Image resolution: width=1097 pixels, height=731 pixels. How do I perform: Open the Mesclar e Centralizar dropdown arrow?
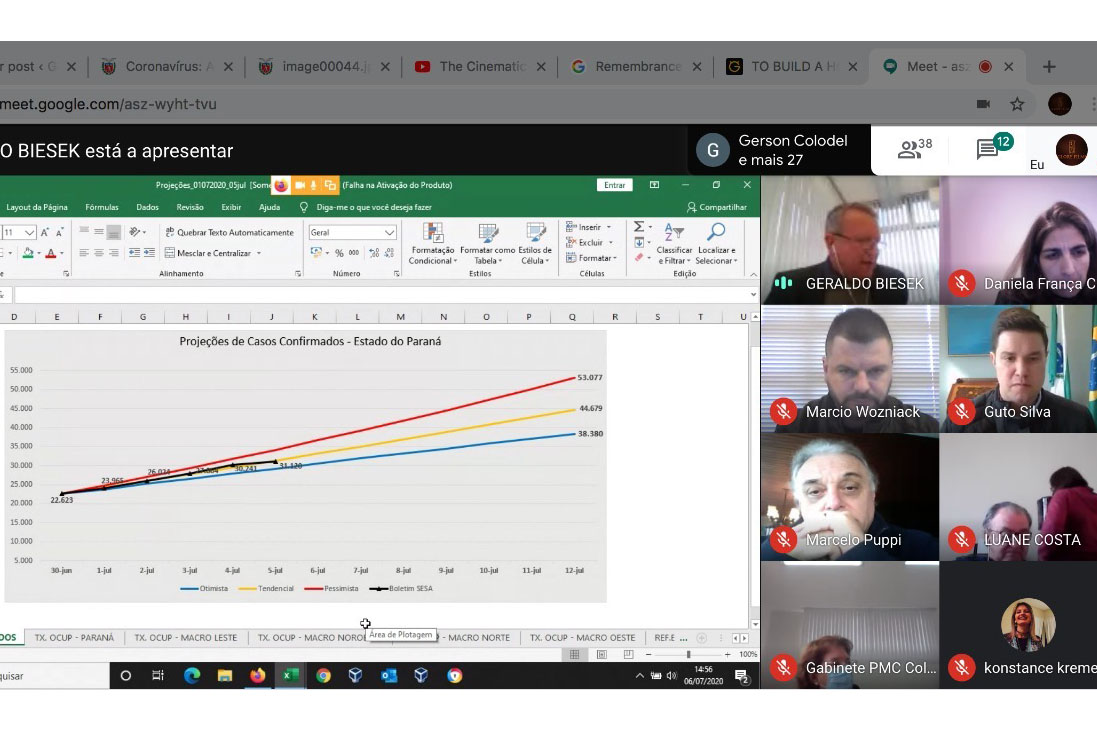click(259, 253)
